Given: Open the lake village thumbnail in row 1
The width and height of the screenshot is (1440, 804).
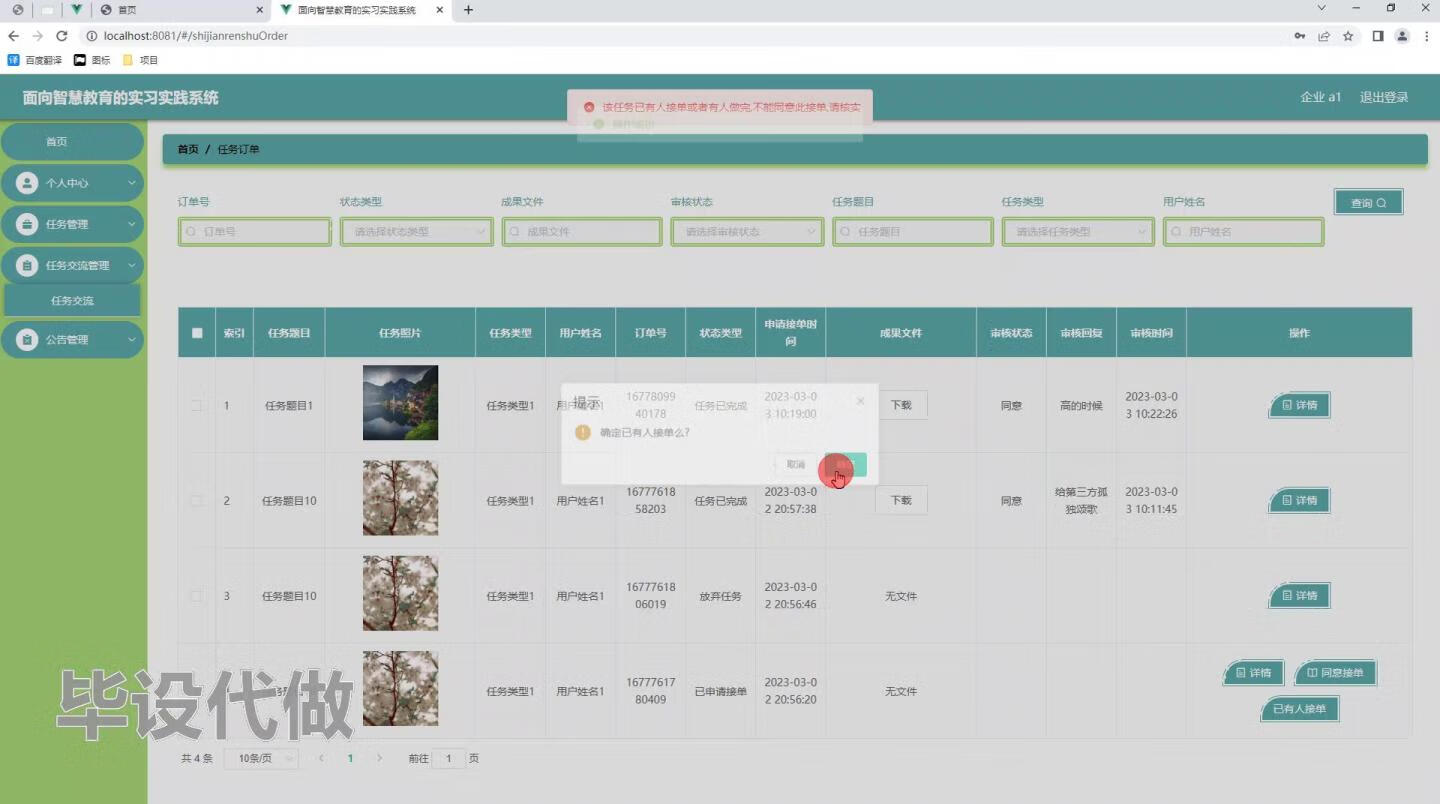Looking at the screenshot, I should tap(400, 403).
